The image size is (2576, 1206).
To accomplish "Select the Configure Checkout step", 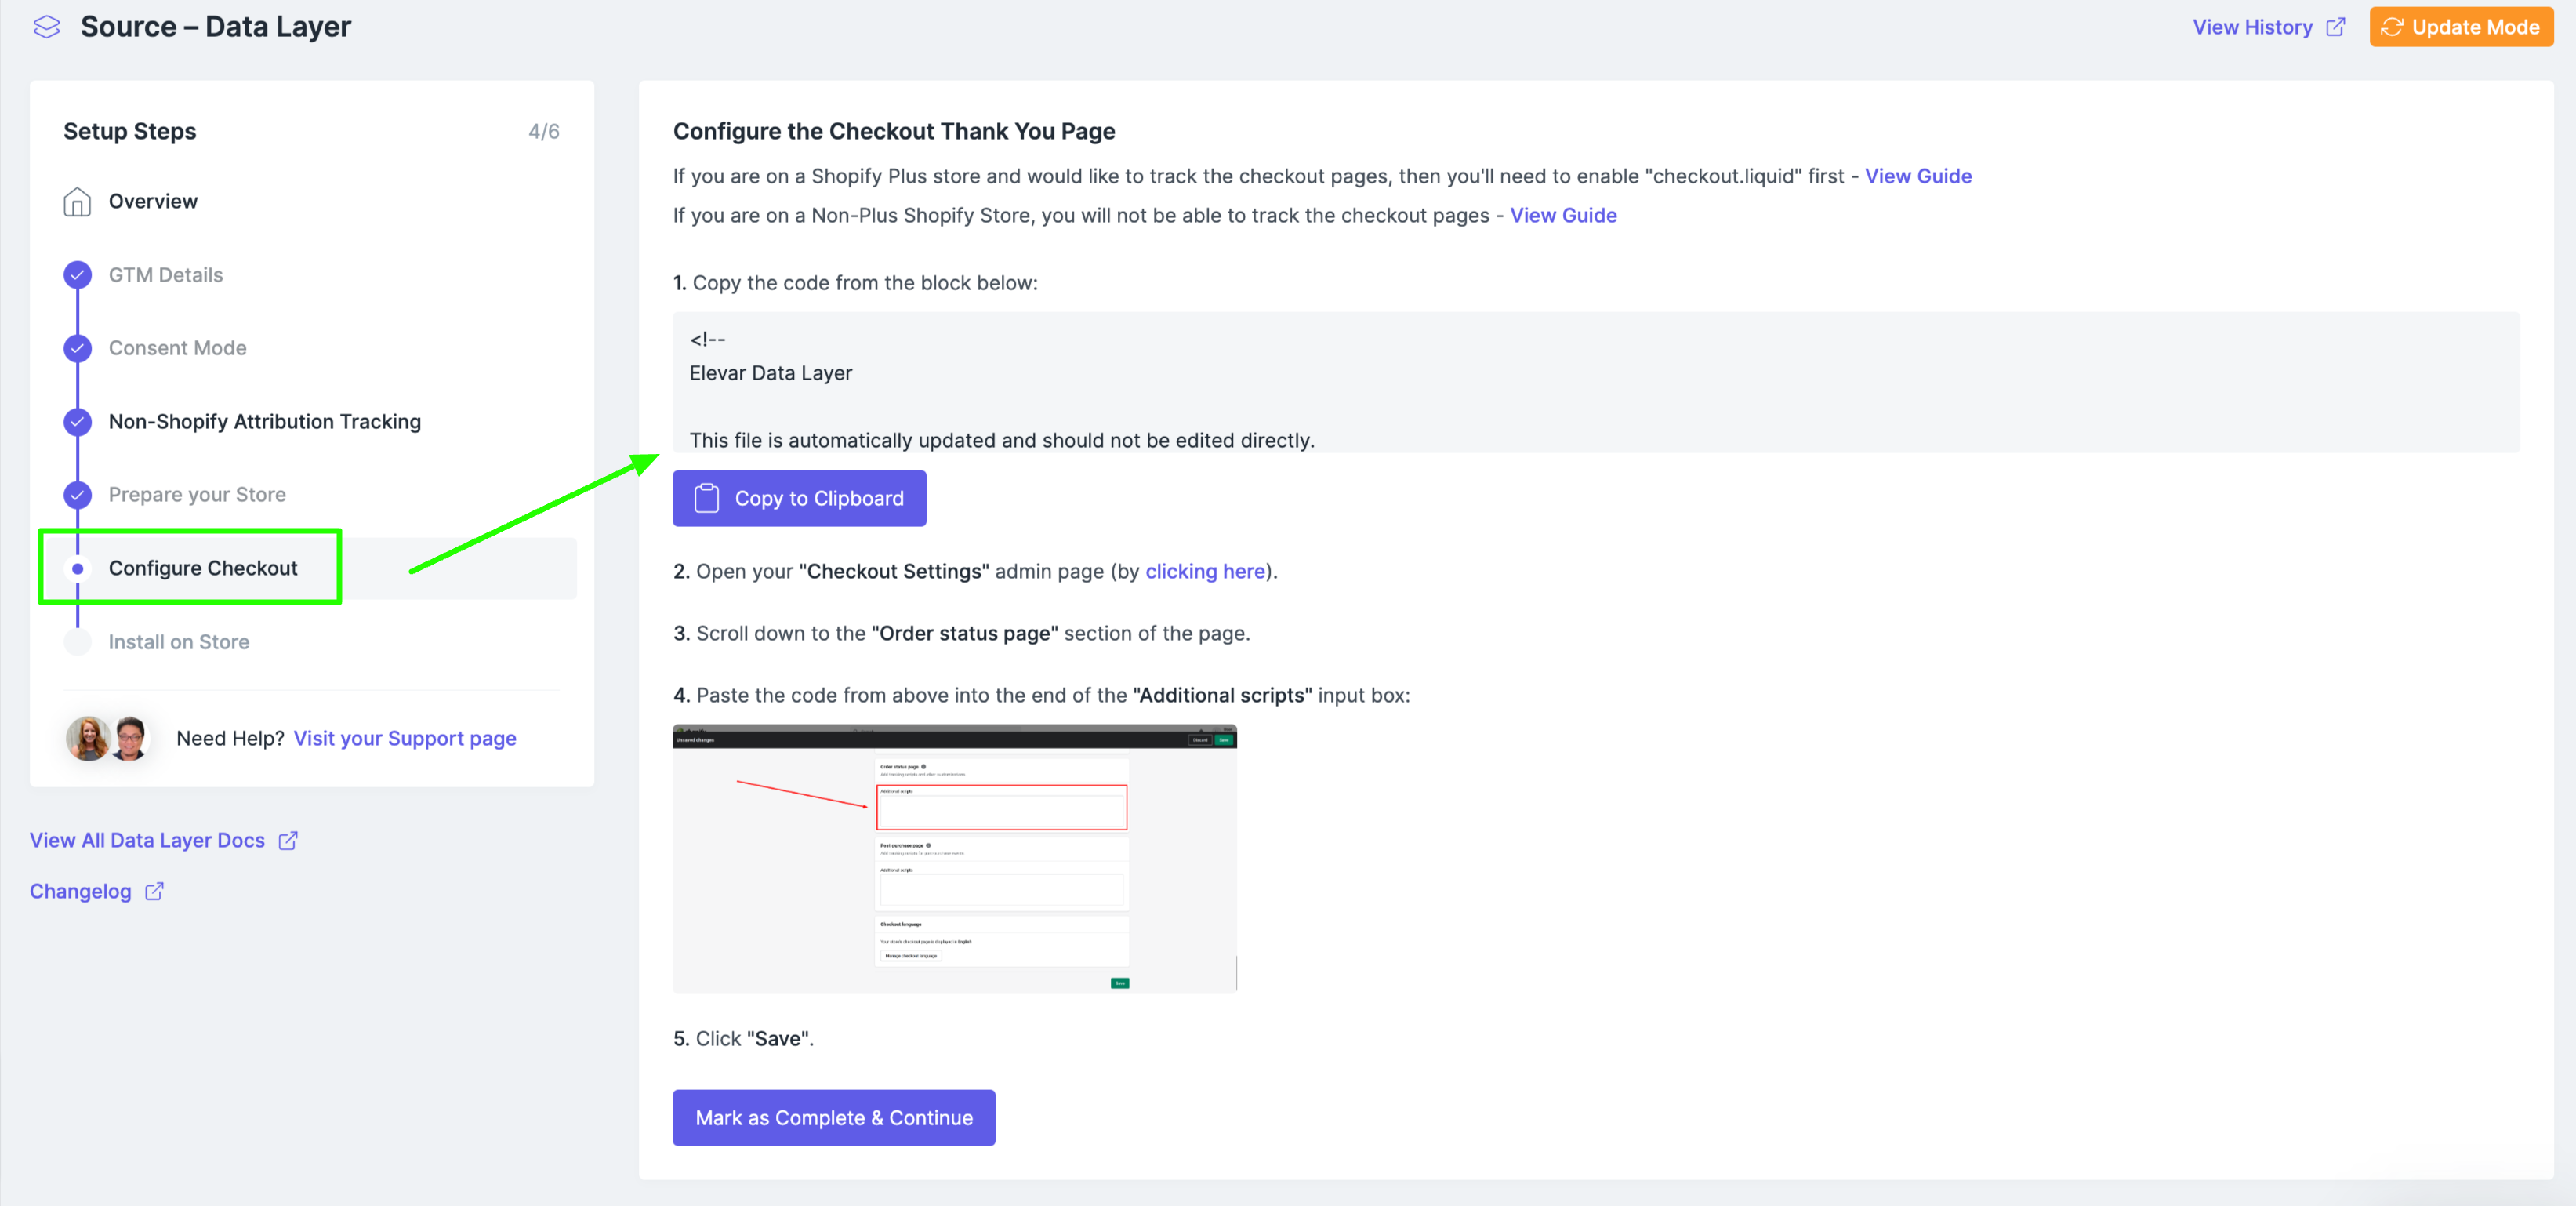I will click(203, 568).
